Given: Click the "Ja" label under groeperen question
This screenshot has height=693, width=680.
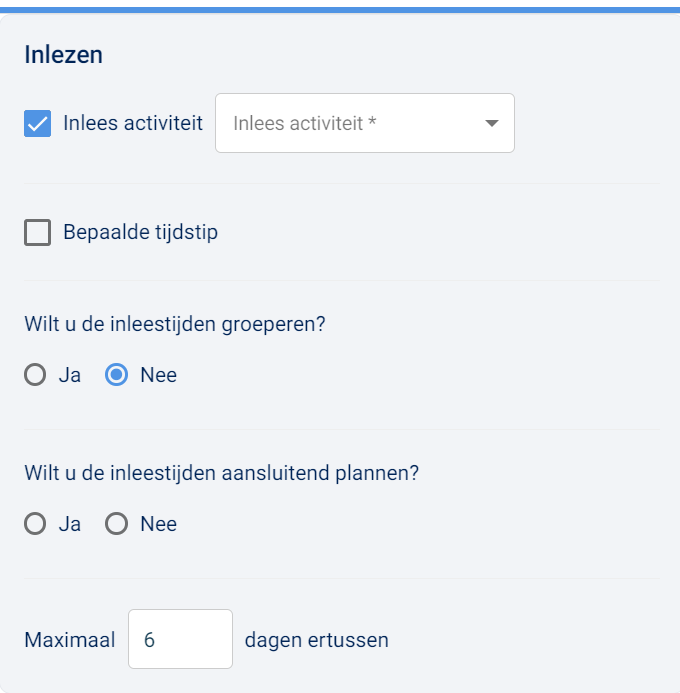Looking at the screenshot, I should click(70, 375).
